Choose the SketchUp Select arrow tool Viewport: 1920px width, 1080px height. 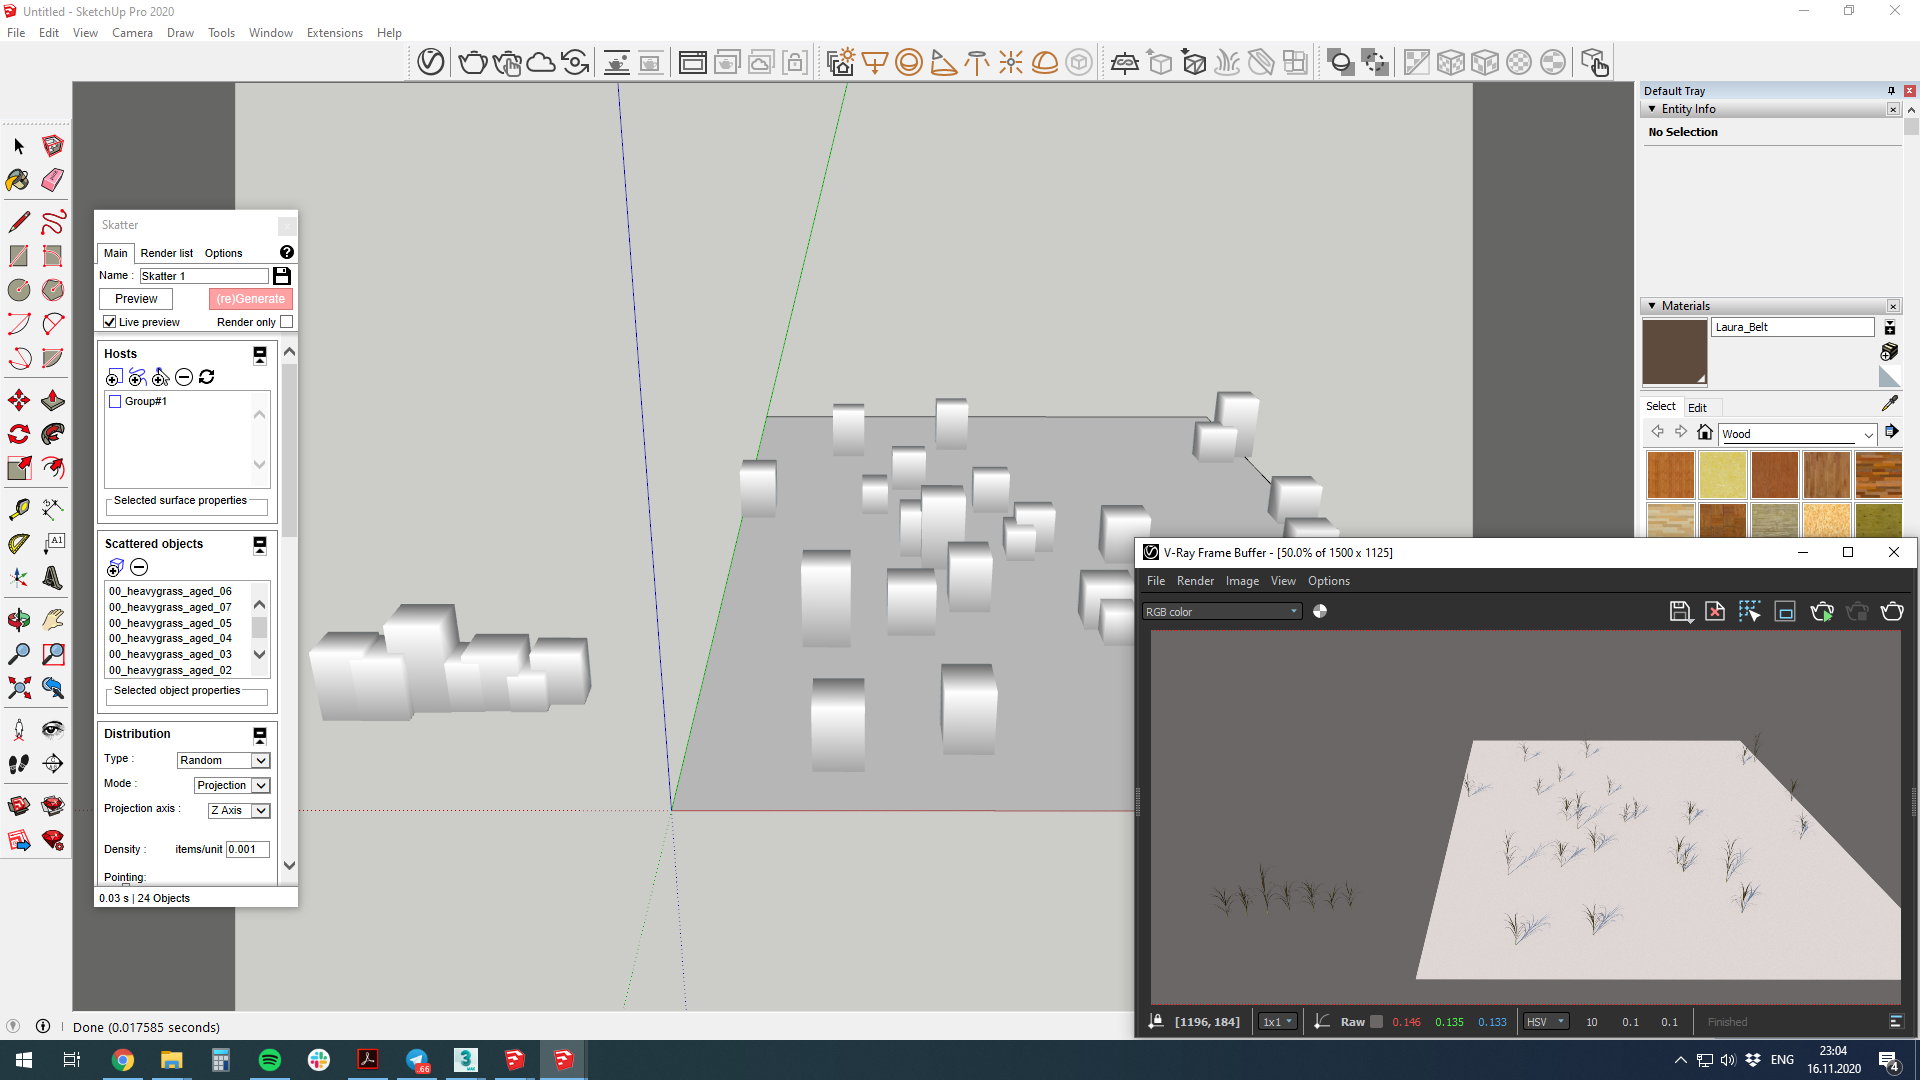pyautogui.click(x=19, y=147)
